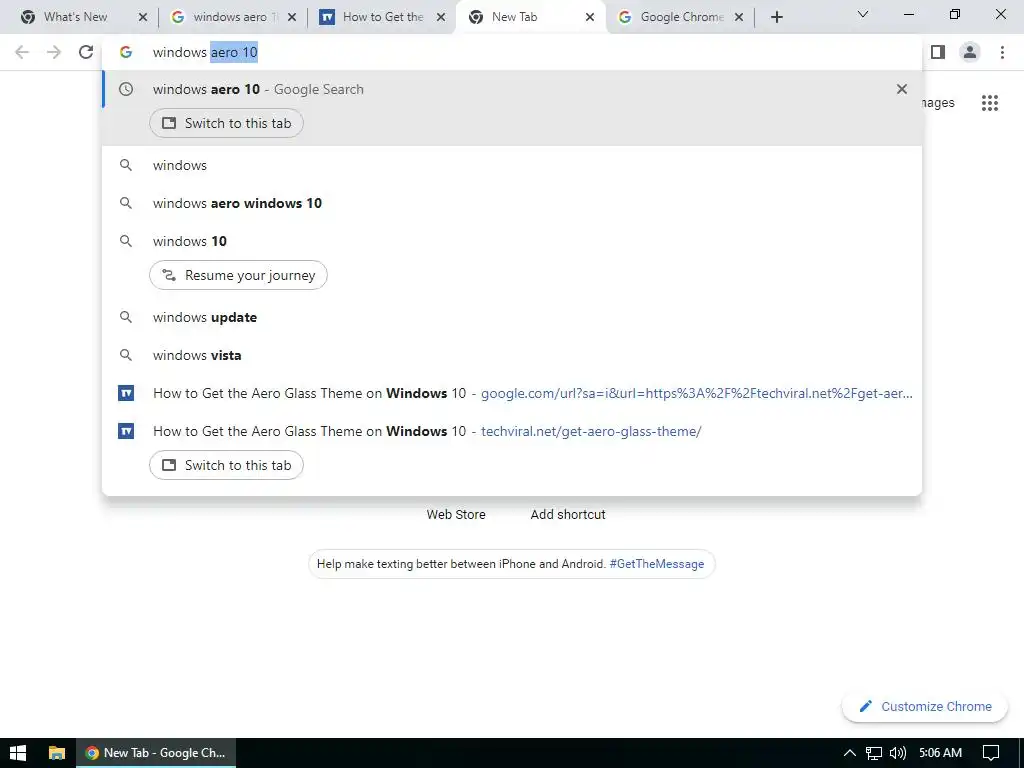The width and height of the screenshot is (1024, 768).
Task: Click Switch to this tab under techviral.net suggestion
Action: pos(226,466)
